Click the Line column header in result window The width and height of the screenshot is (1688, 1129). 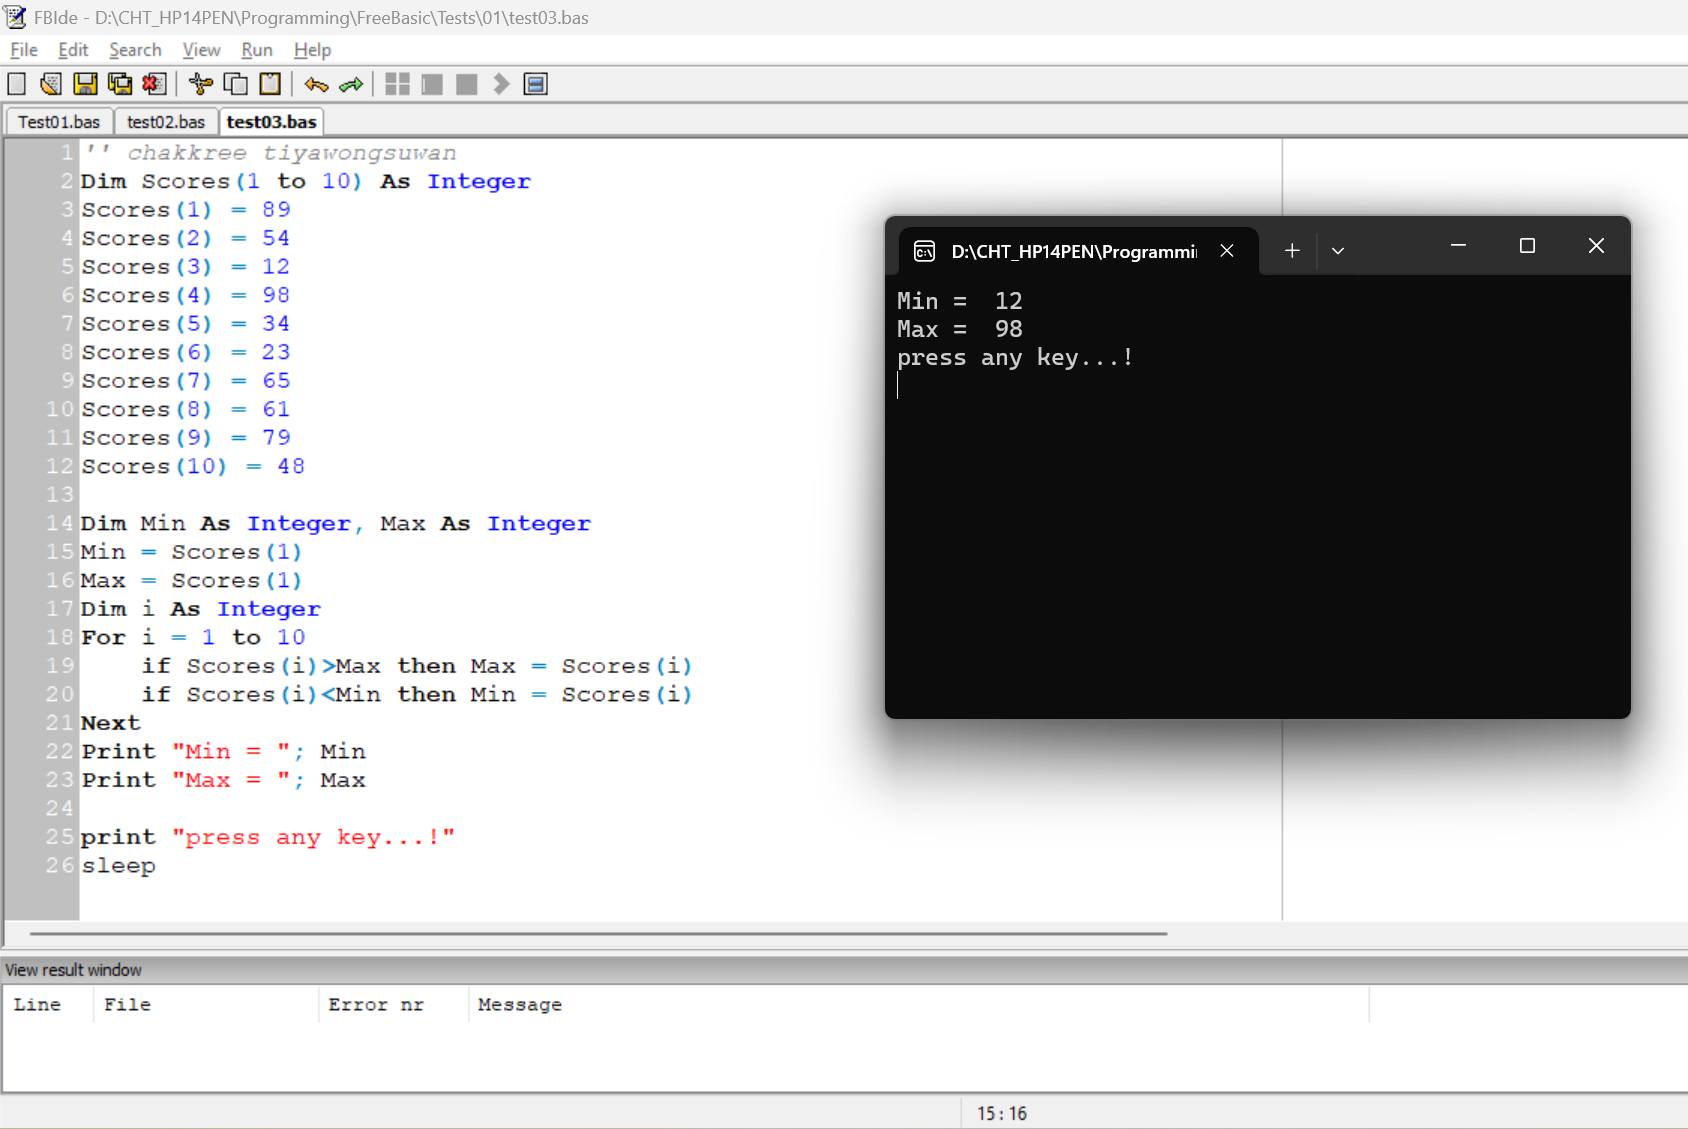tap(37, 1004)
